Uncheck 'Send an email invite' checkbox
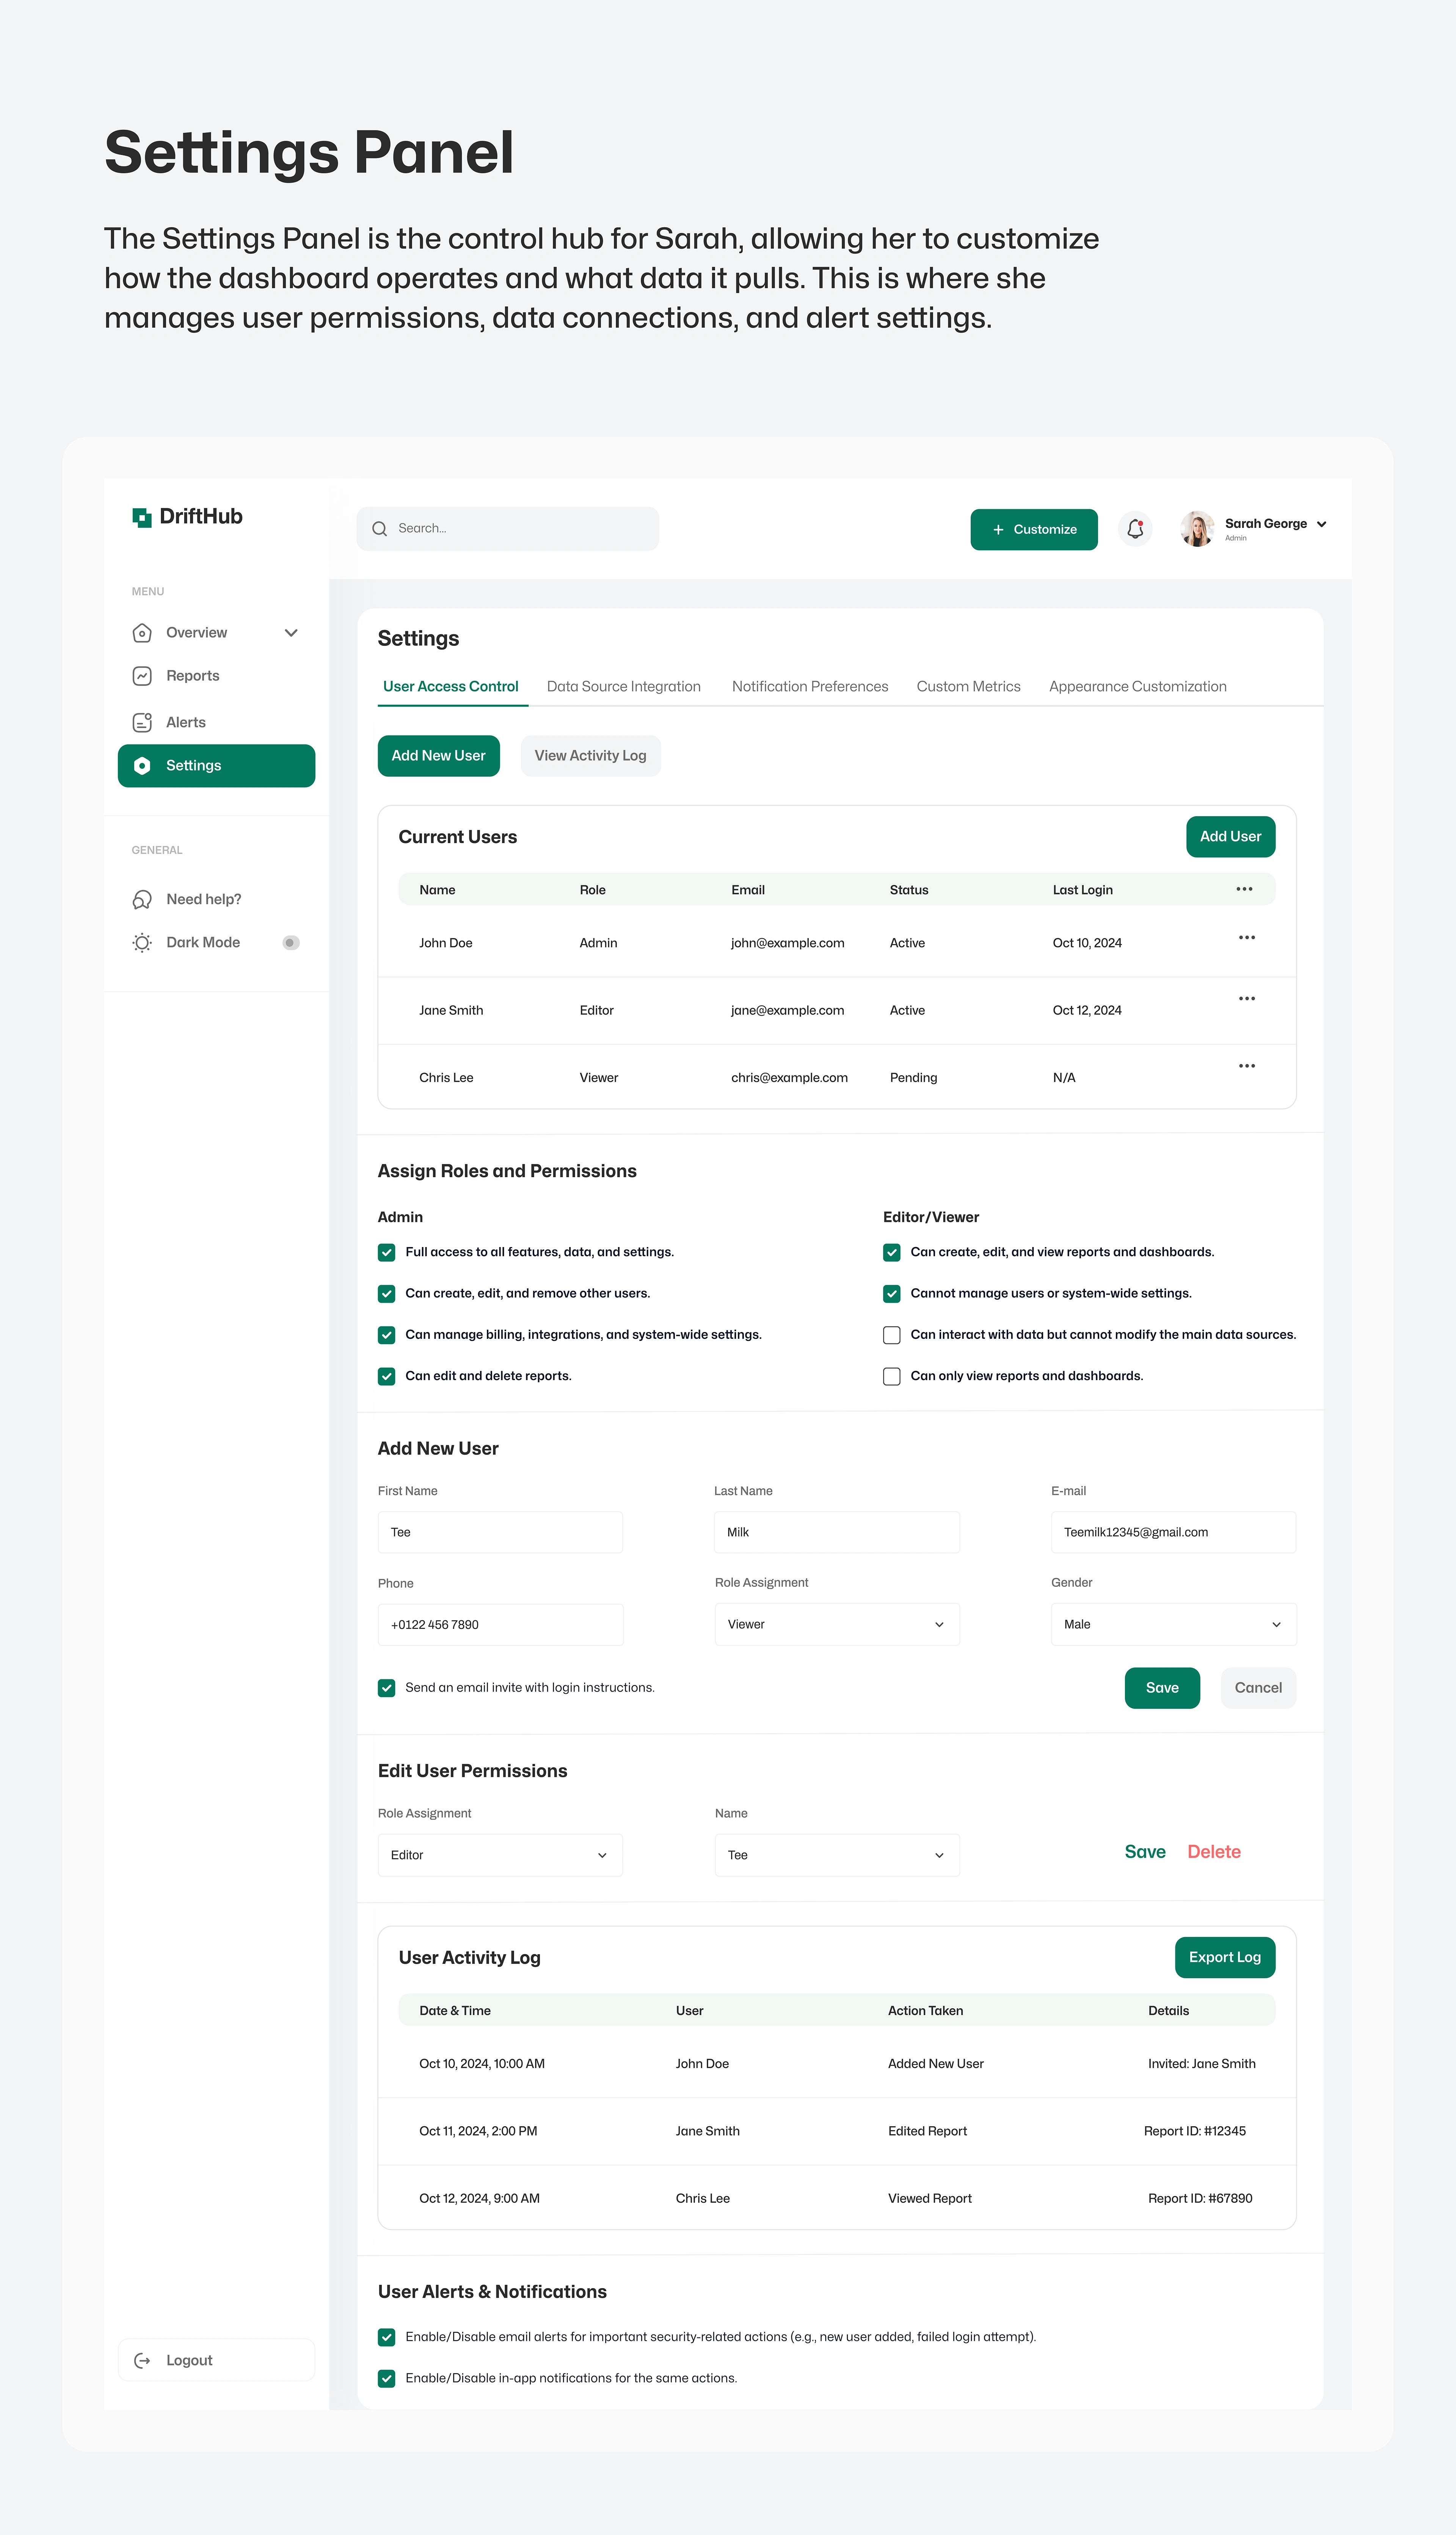This screenshot has height=2535, width=1456. (387, 1688)
